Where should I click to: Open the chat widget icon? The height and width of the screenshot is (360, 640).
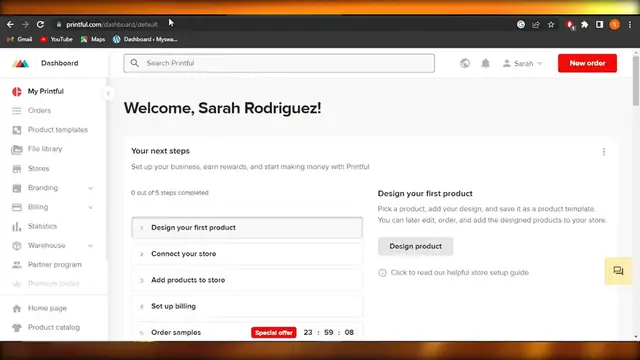618,271
